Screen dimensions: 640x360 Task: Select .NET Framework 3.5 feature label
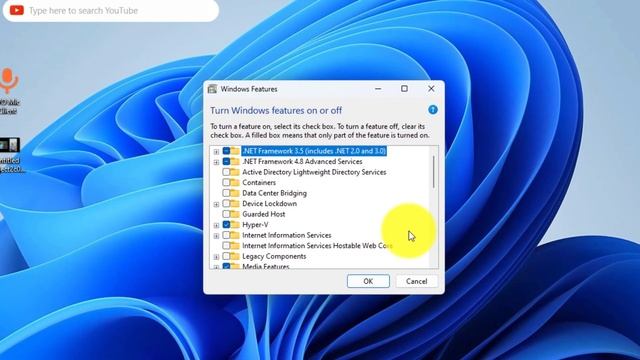314,151
